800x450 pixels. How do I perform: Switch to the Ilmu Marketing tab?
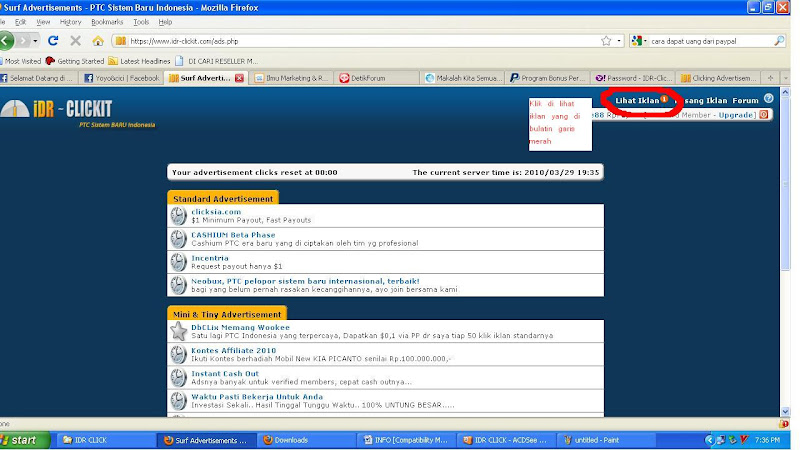click(x=291, y=78)
